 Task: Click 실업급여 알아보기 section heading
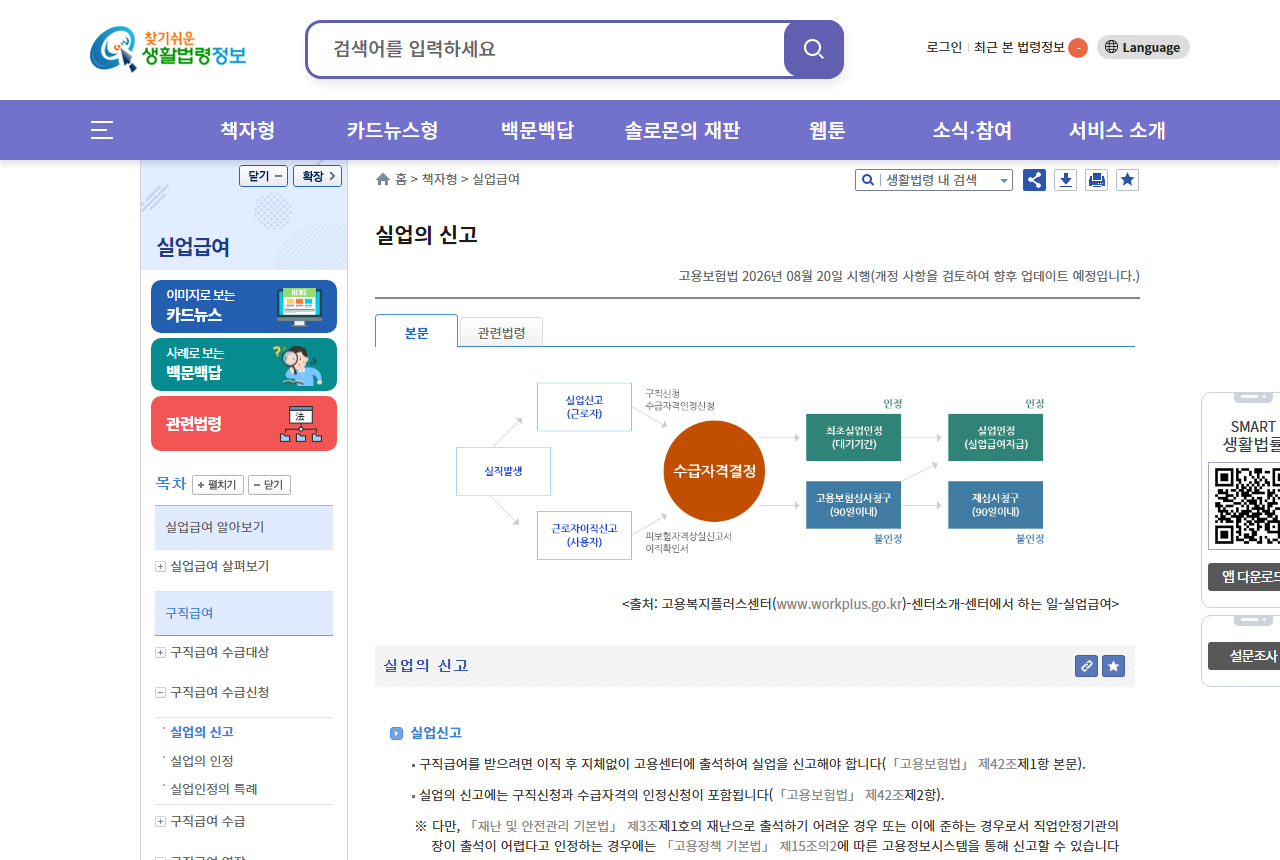(x=244, y=527)
